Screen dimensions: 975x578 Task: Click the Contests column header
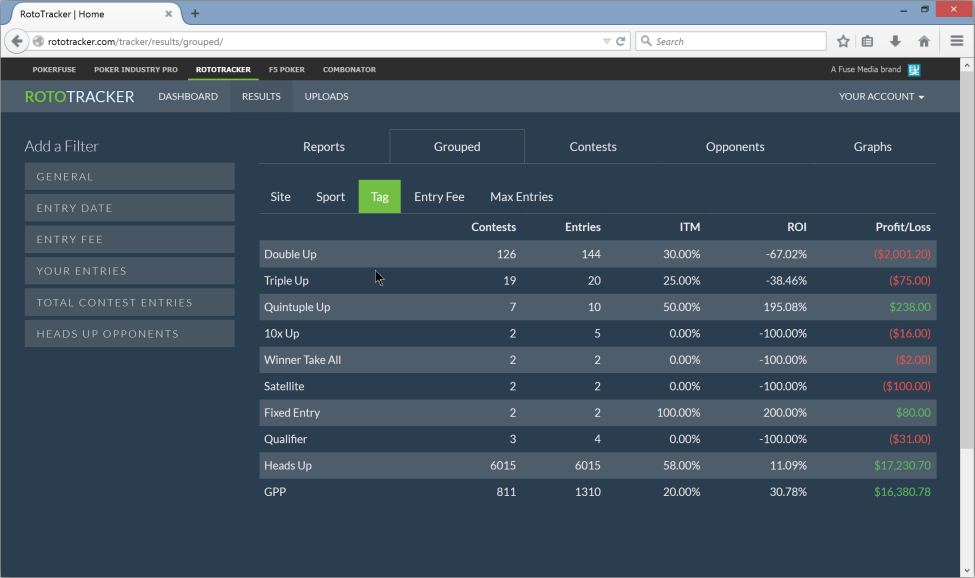494,227
